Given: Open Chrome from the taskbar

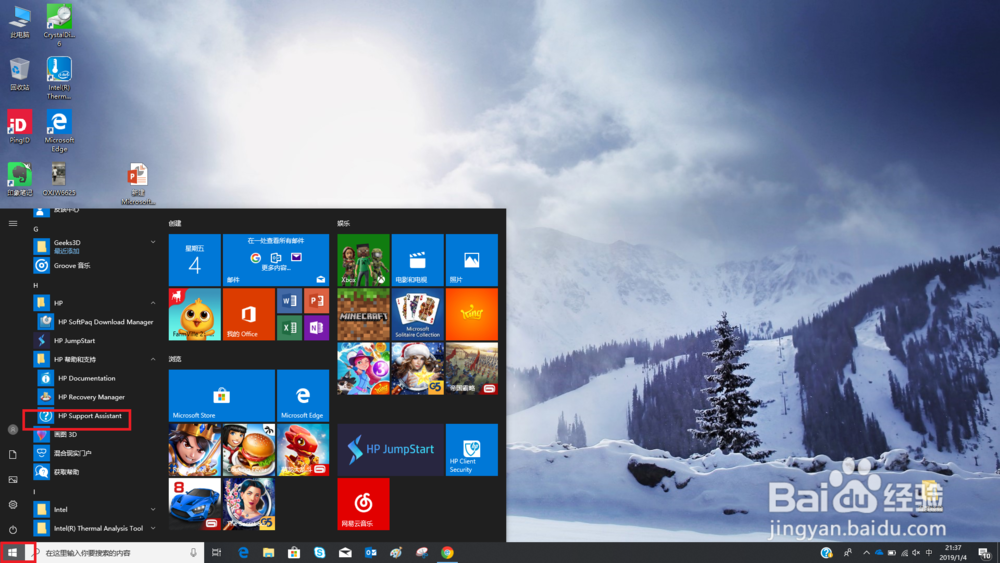Looking at the screenshot, I should click(x=448, y=553).
